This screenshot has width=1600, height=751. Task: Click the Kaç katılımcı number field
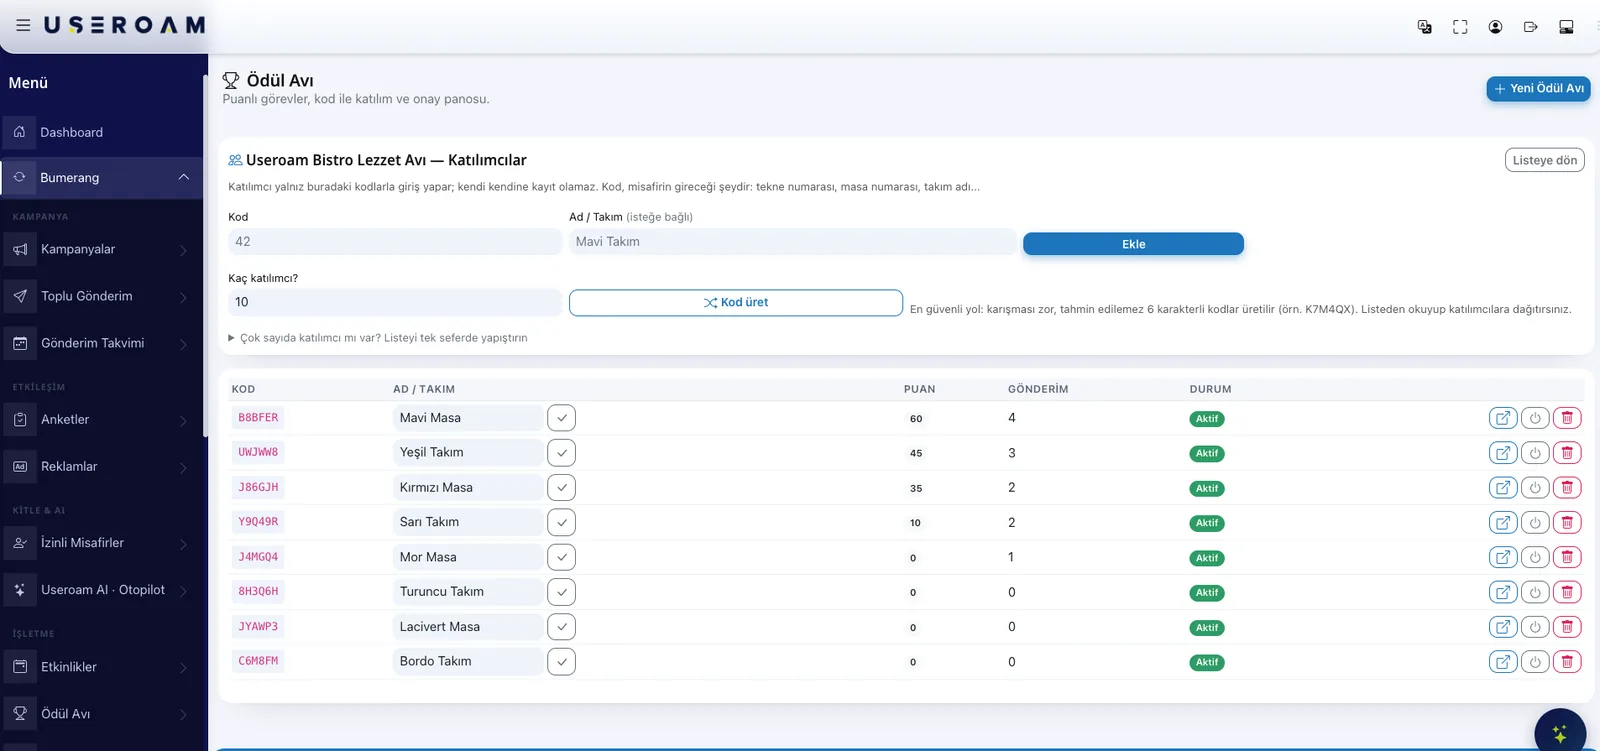pos(395,302)
